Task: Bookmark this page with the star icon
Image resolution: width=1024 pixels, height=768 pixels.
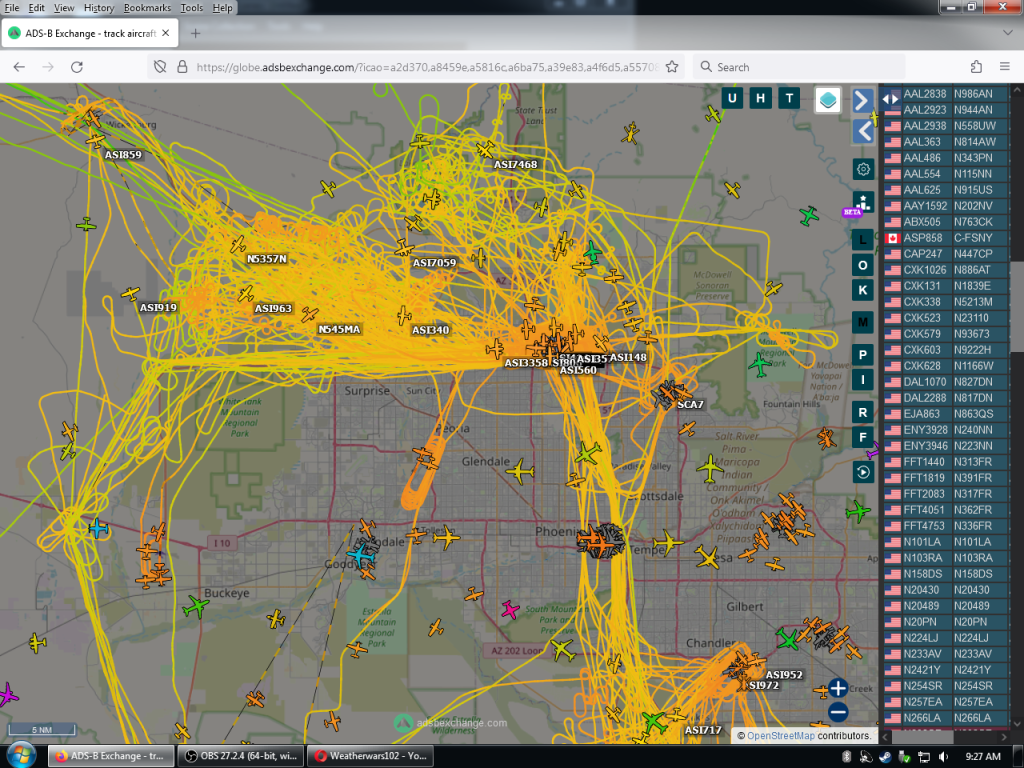Action: click(672, 67)
